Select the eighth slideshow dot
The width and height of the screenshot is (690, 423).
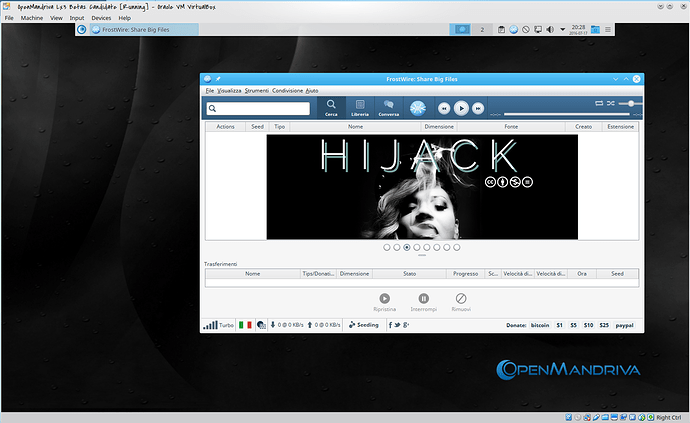(x=457, y=247)
